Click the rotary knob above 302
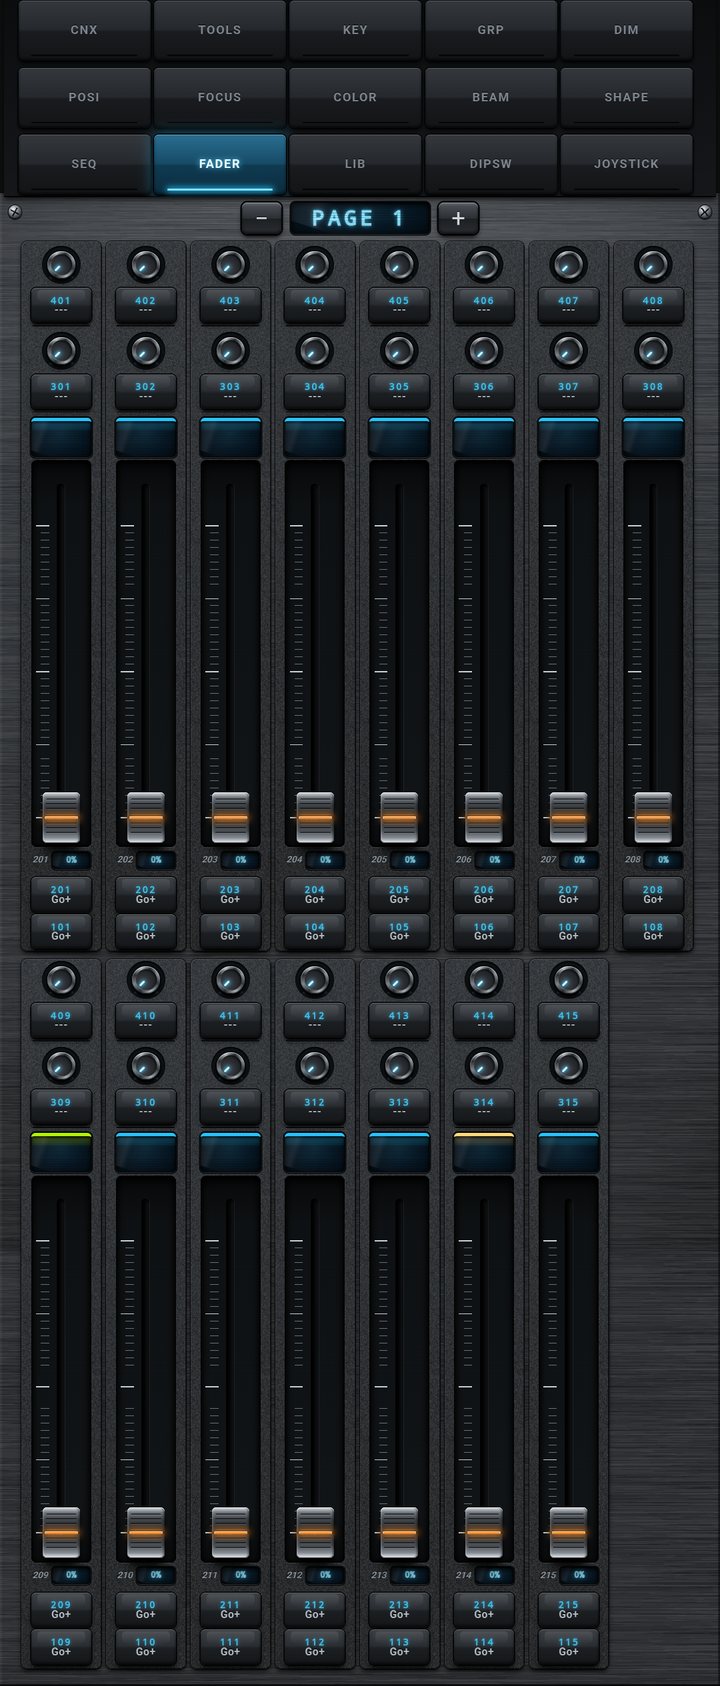Screen dimensions: 720x1686 [146, 351]
